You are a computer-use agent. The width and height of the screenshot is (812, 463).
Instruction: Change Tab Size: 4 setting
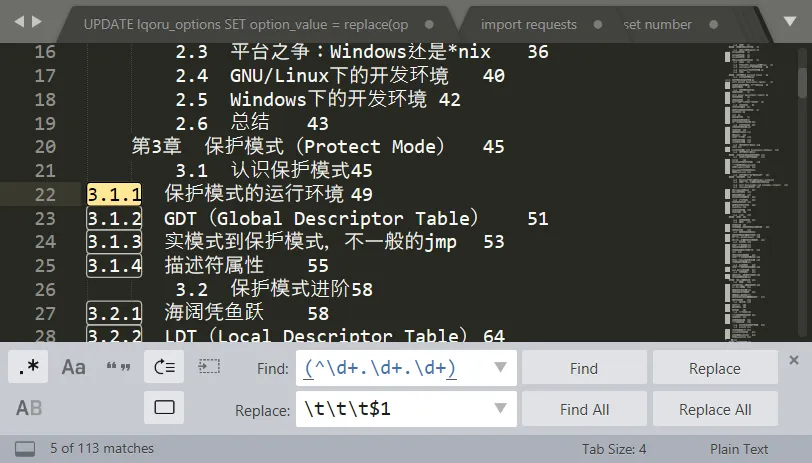tap(614, 449)
